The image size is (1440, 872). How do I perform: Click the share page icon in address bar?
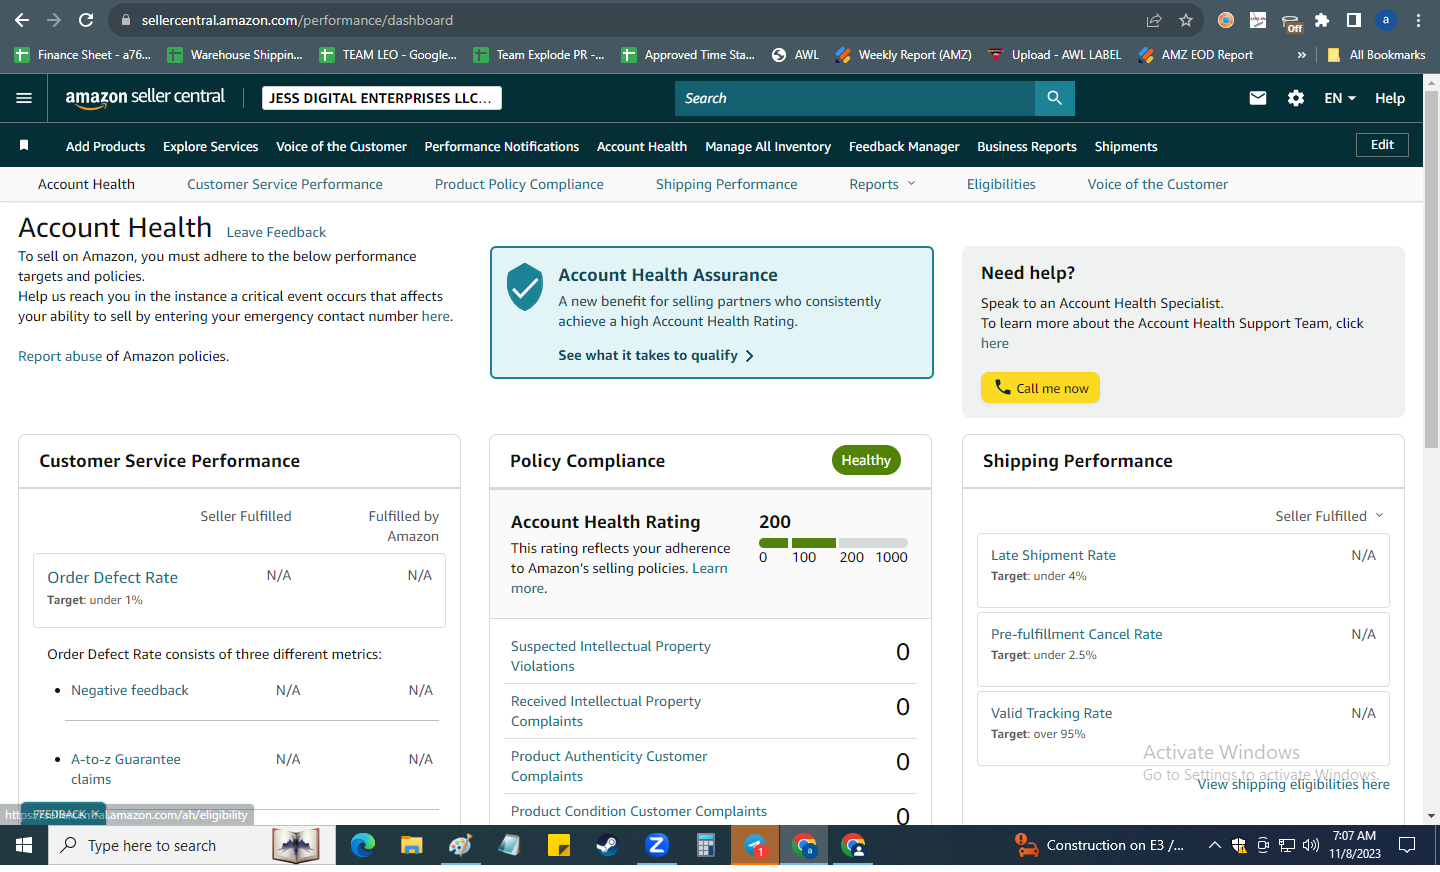point(1154,20)
